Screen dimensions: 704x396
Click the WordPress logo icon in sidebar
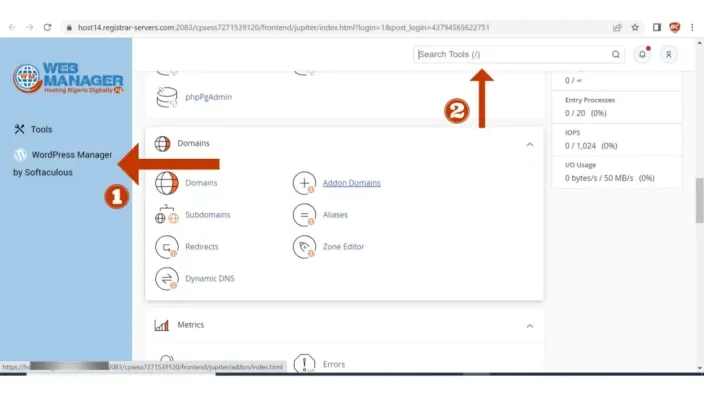(20, 154)
